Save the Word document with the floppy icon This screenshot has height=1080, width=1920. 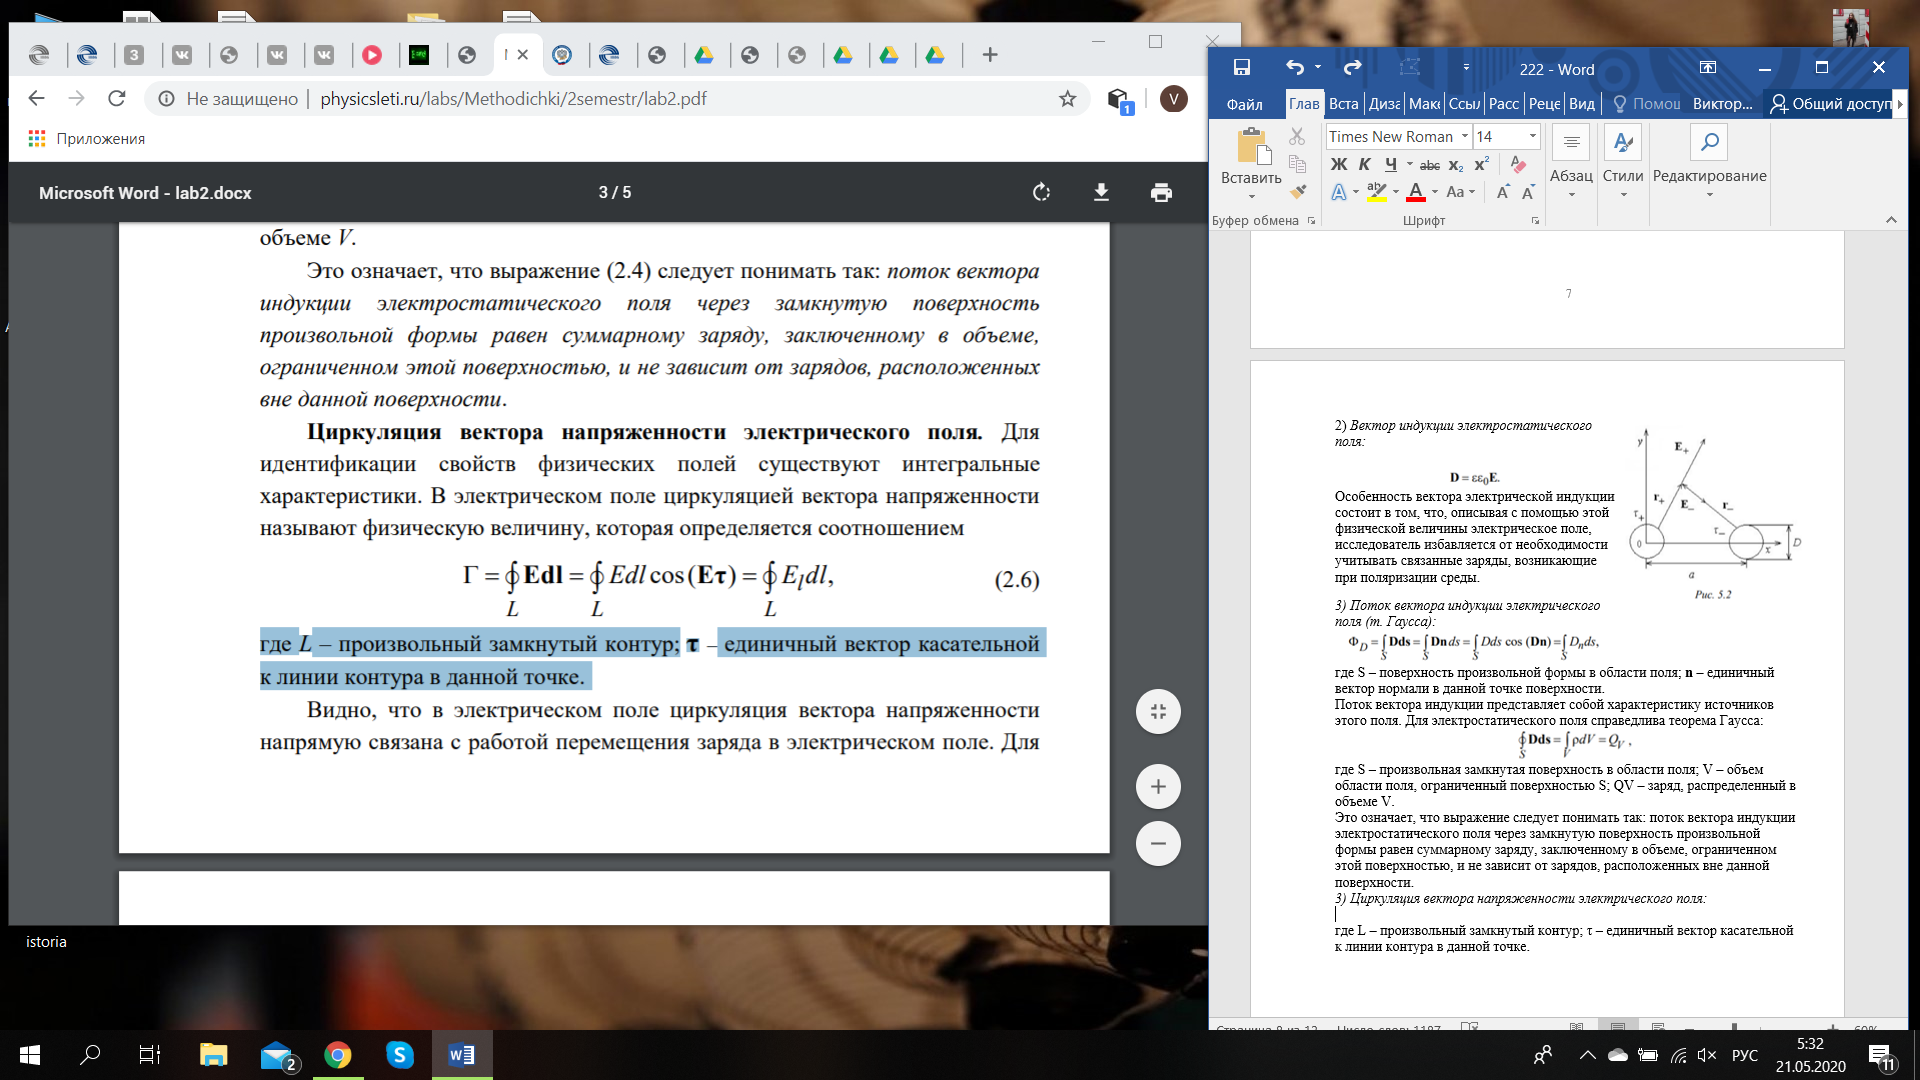[x=1241, y=68]
